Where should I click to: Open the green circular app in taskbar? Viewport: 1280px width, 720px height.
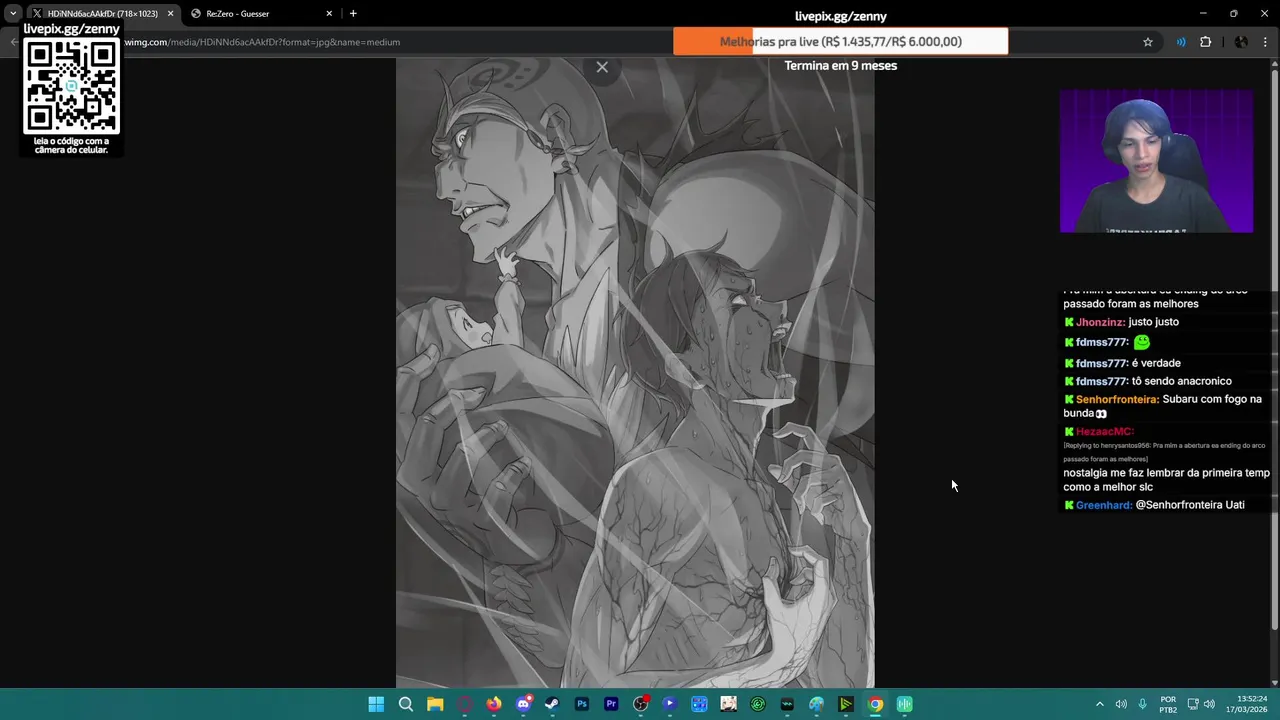758,704
